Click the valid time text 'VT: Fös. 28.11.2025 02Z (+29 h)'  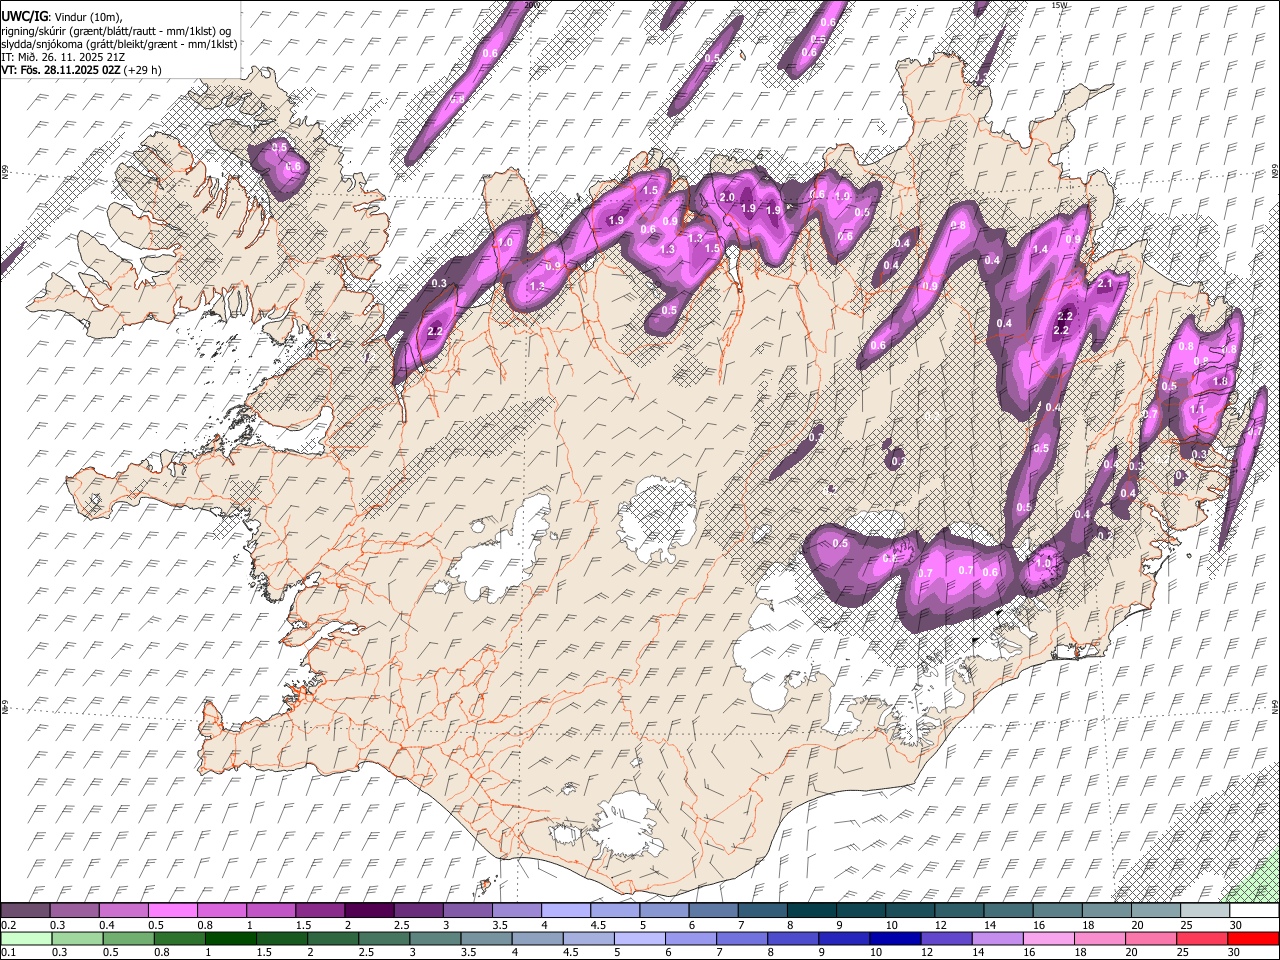point(81,70)
